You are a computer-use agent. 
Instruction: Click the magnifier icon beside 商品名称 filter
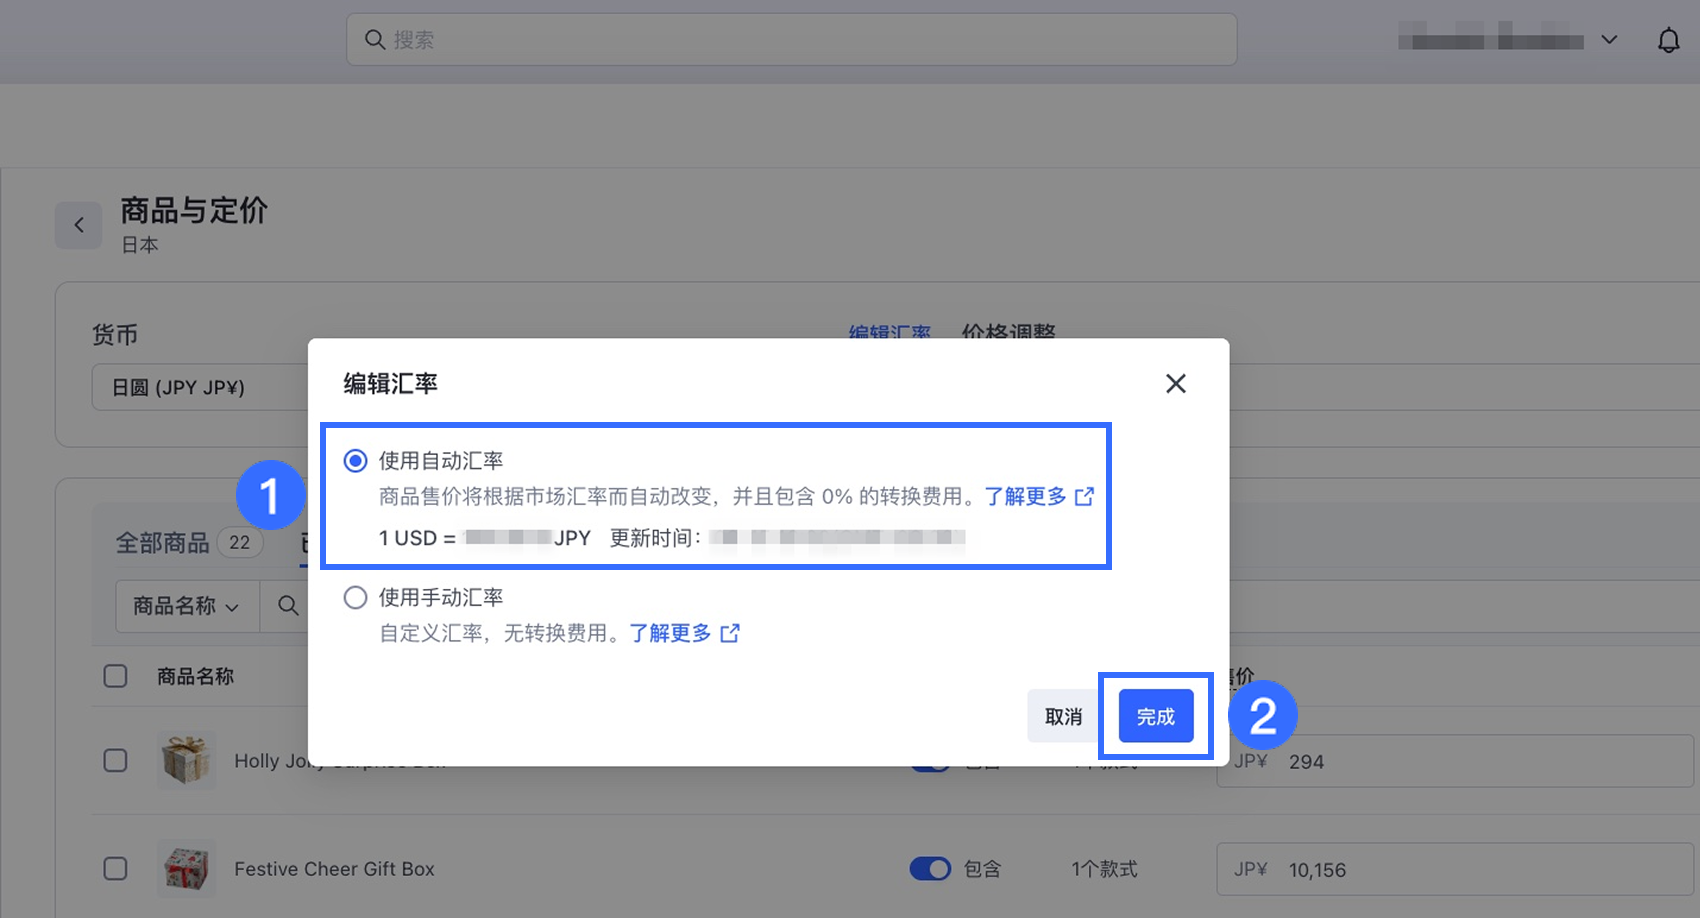point(288,606)
